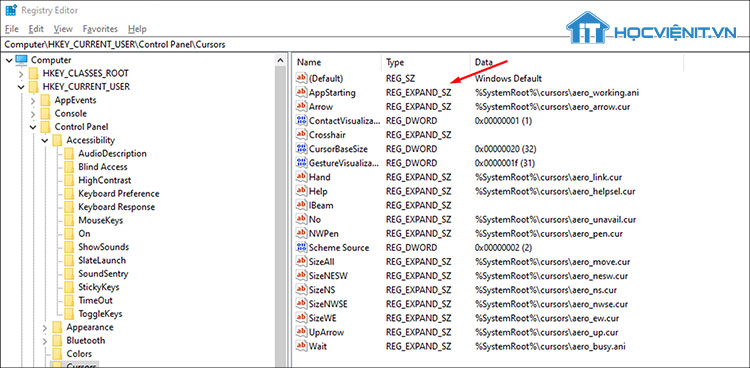The height and width of the screenshot is (368, 750).
Task: Select the UpArrow value name
Action: pos(326,332)
